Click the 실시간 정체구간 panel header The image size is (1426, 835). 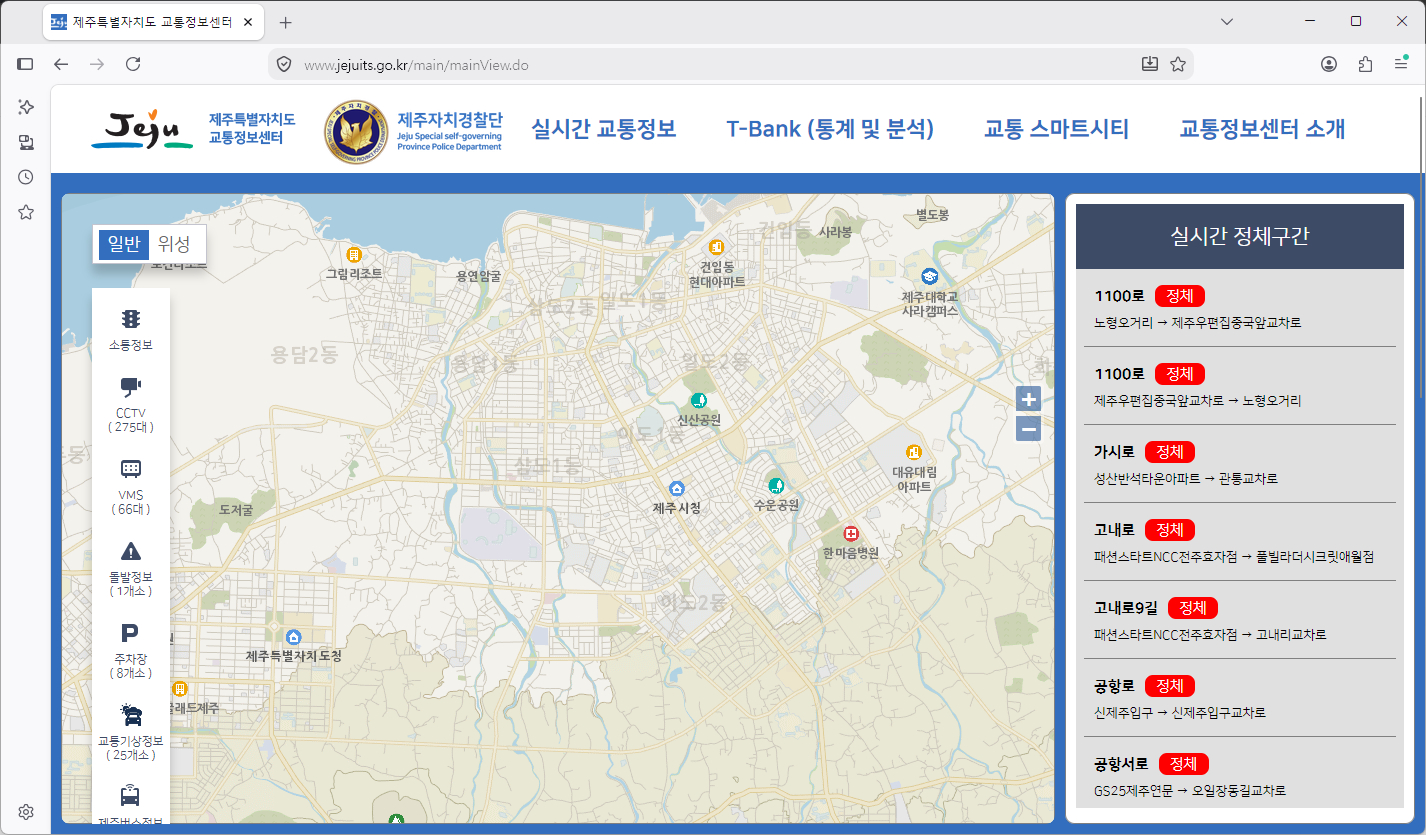(x=1240, y=237)
